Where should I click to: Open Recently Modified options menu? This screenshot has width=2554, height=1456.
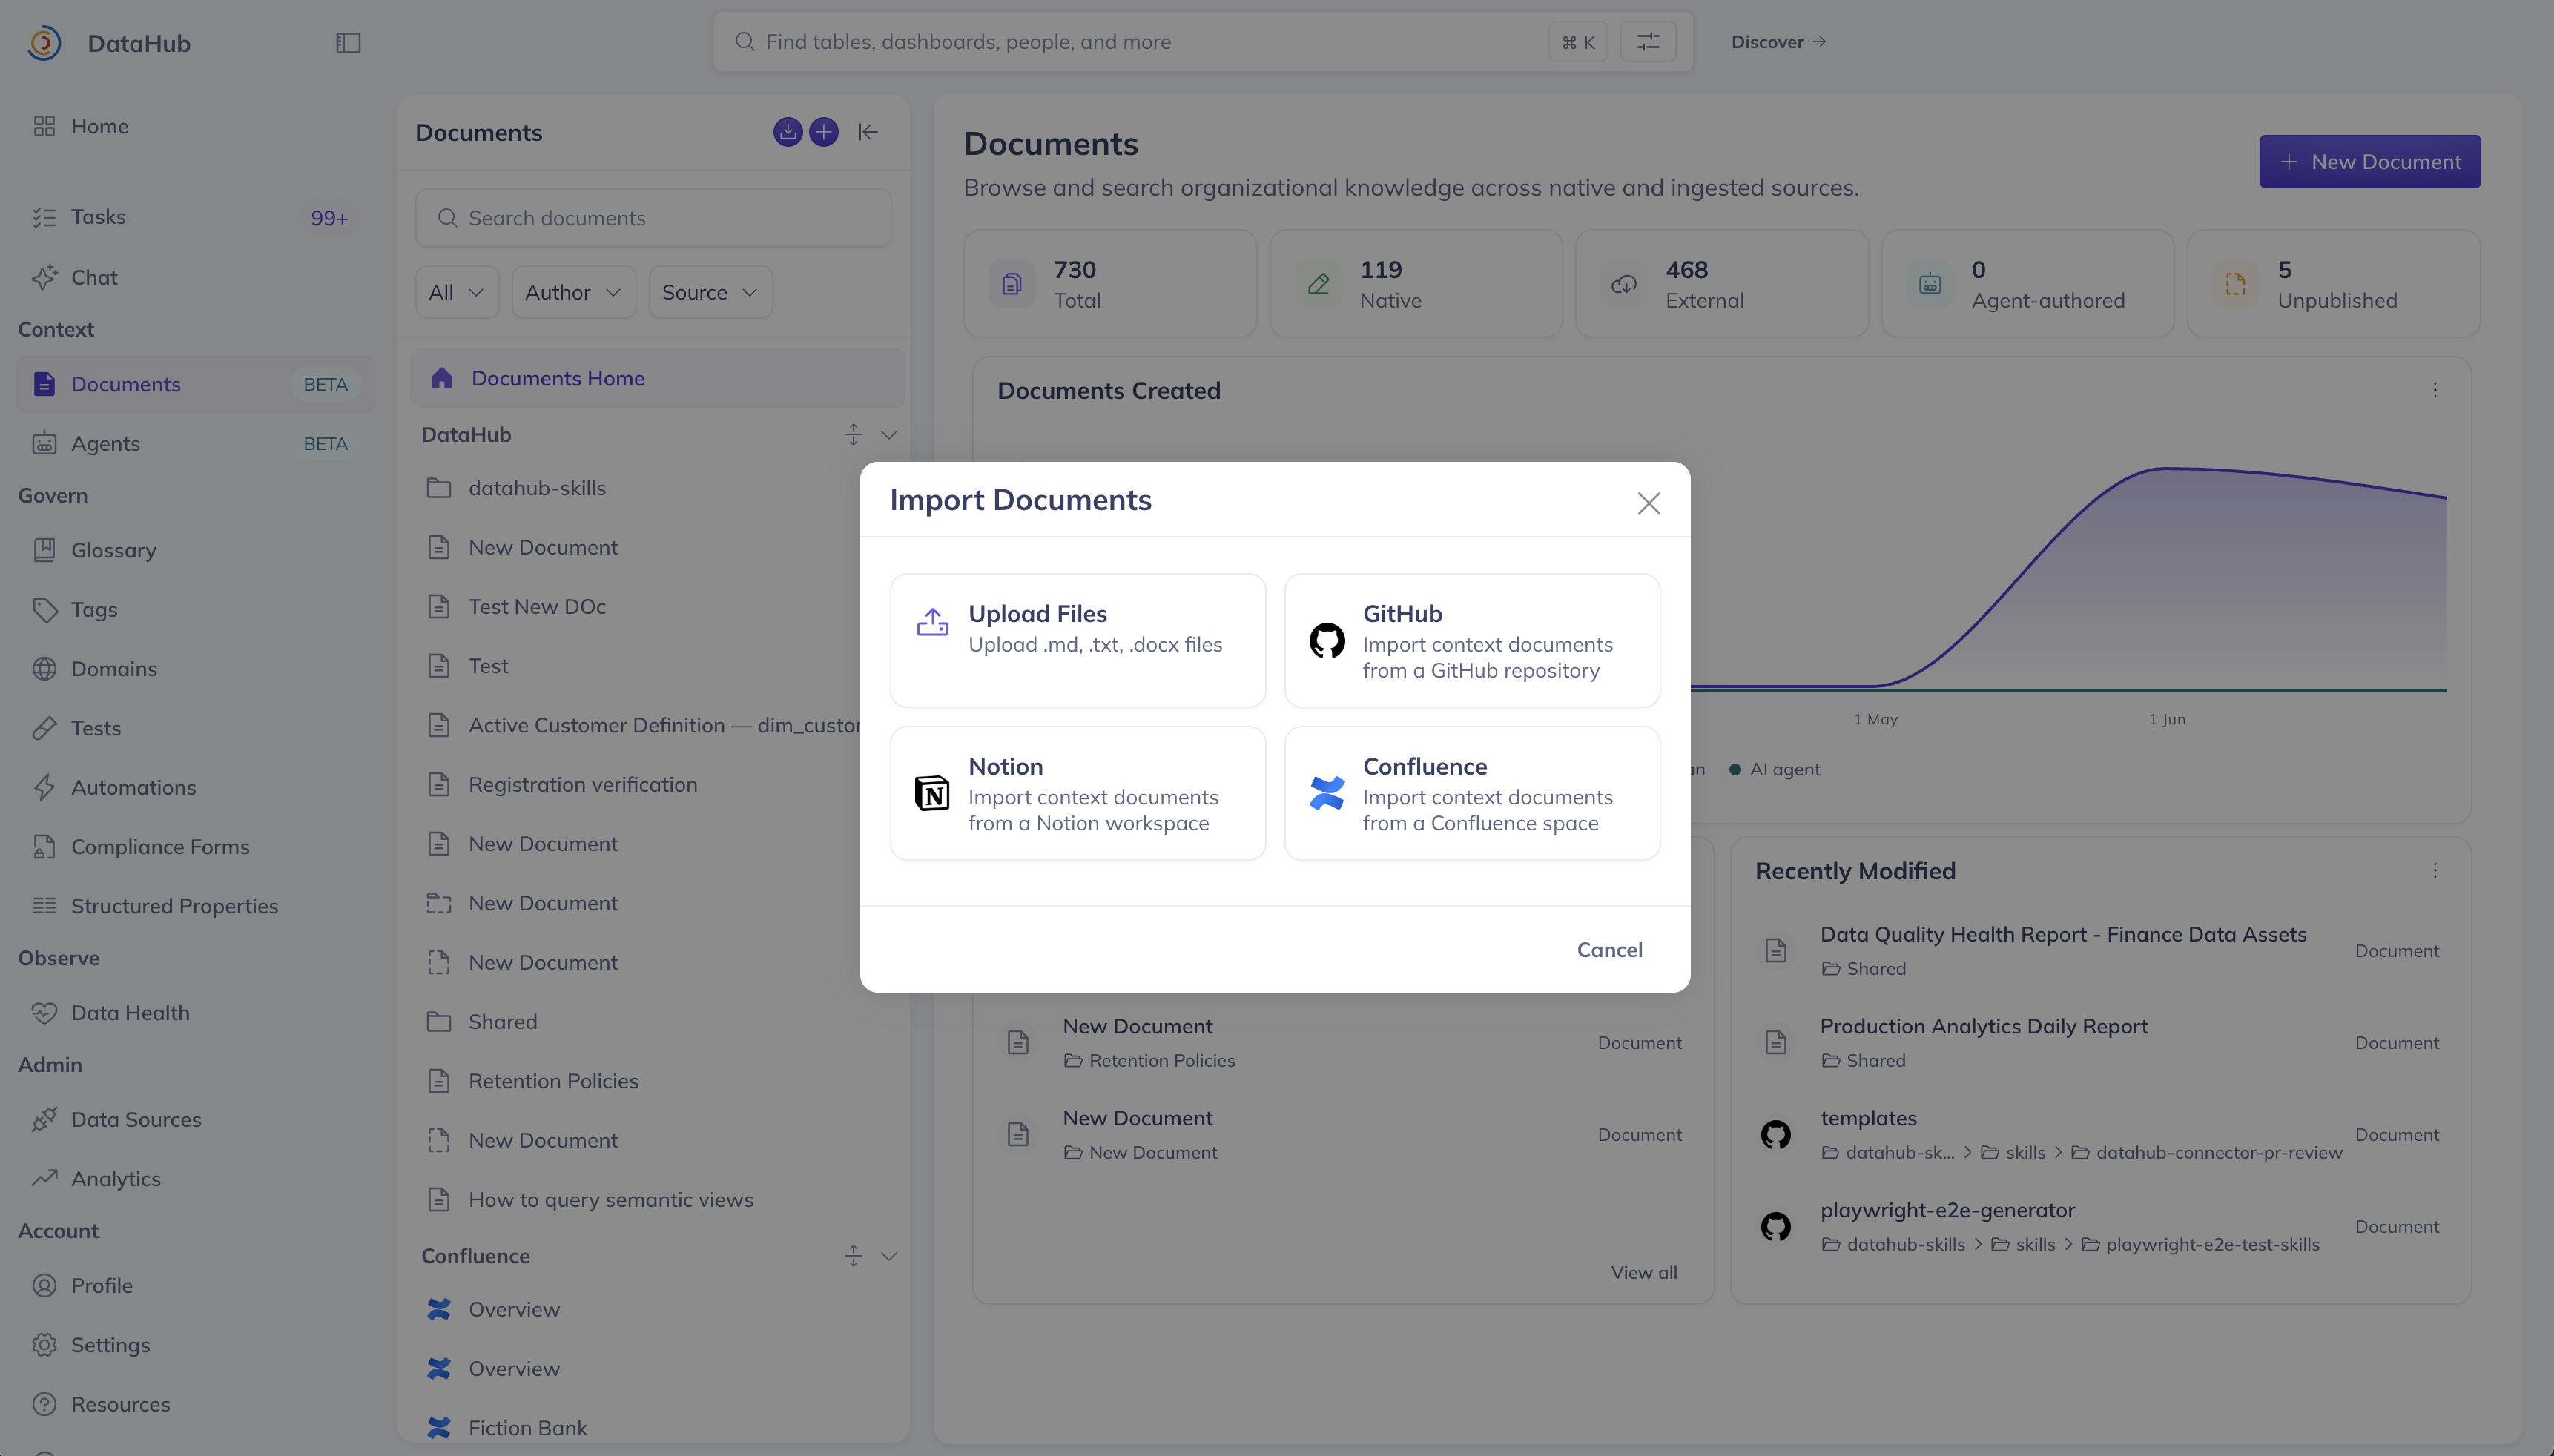(2435, 871)
